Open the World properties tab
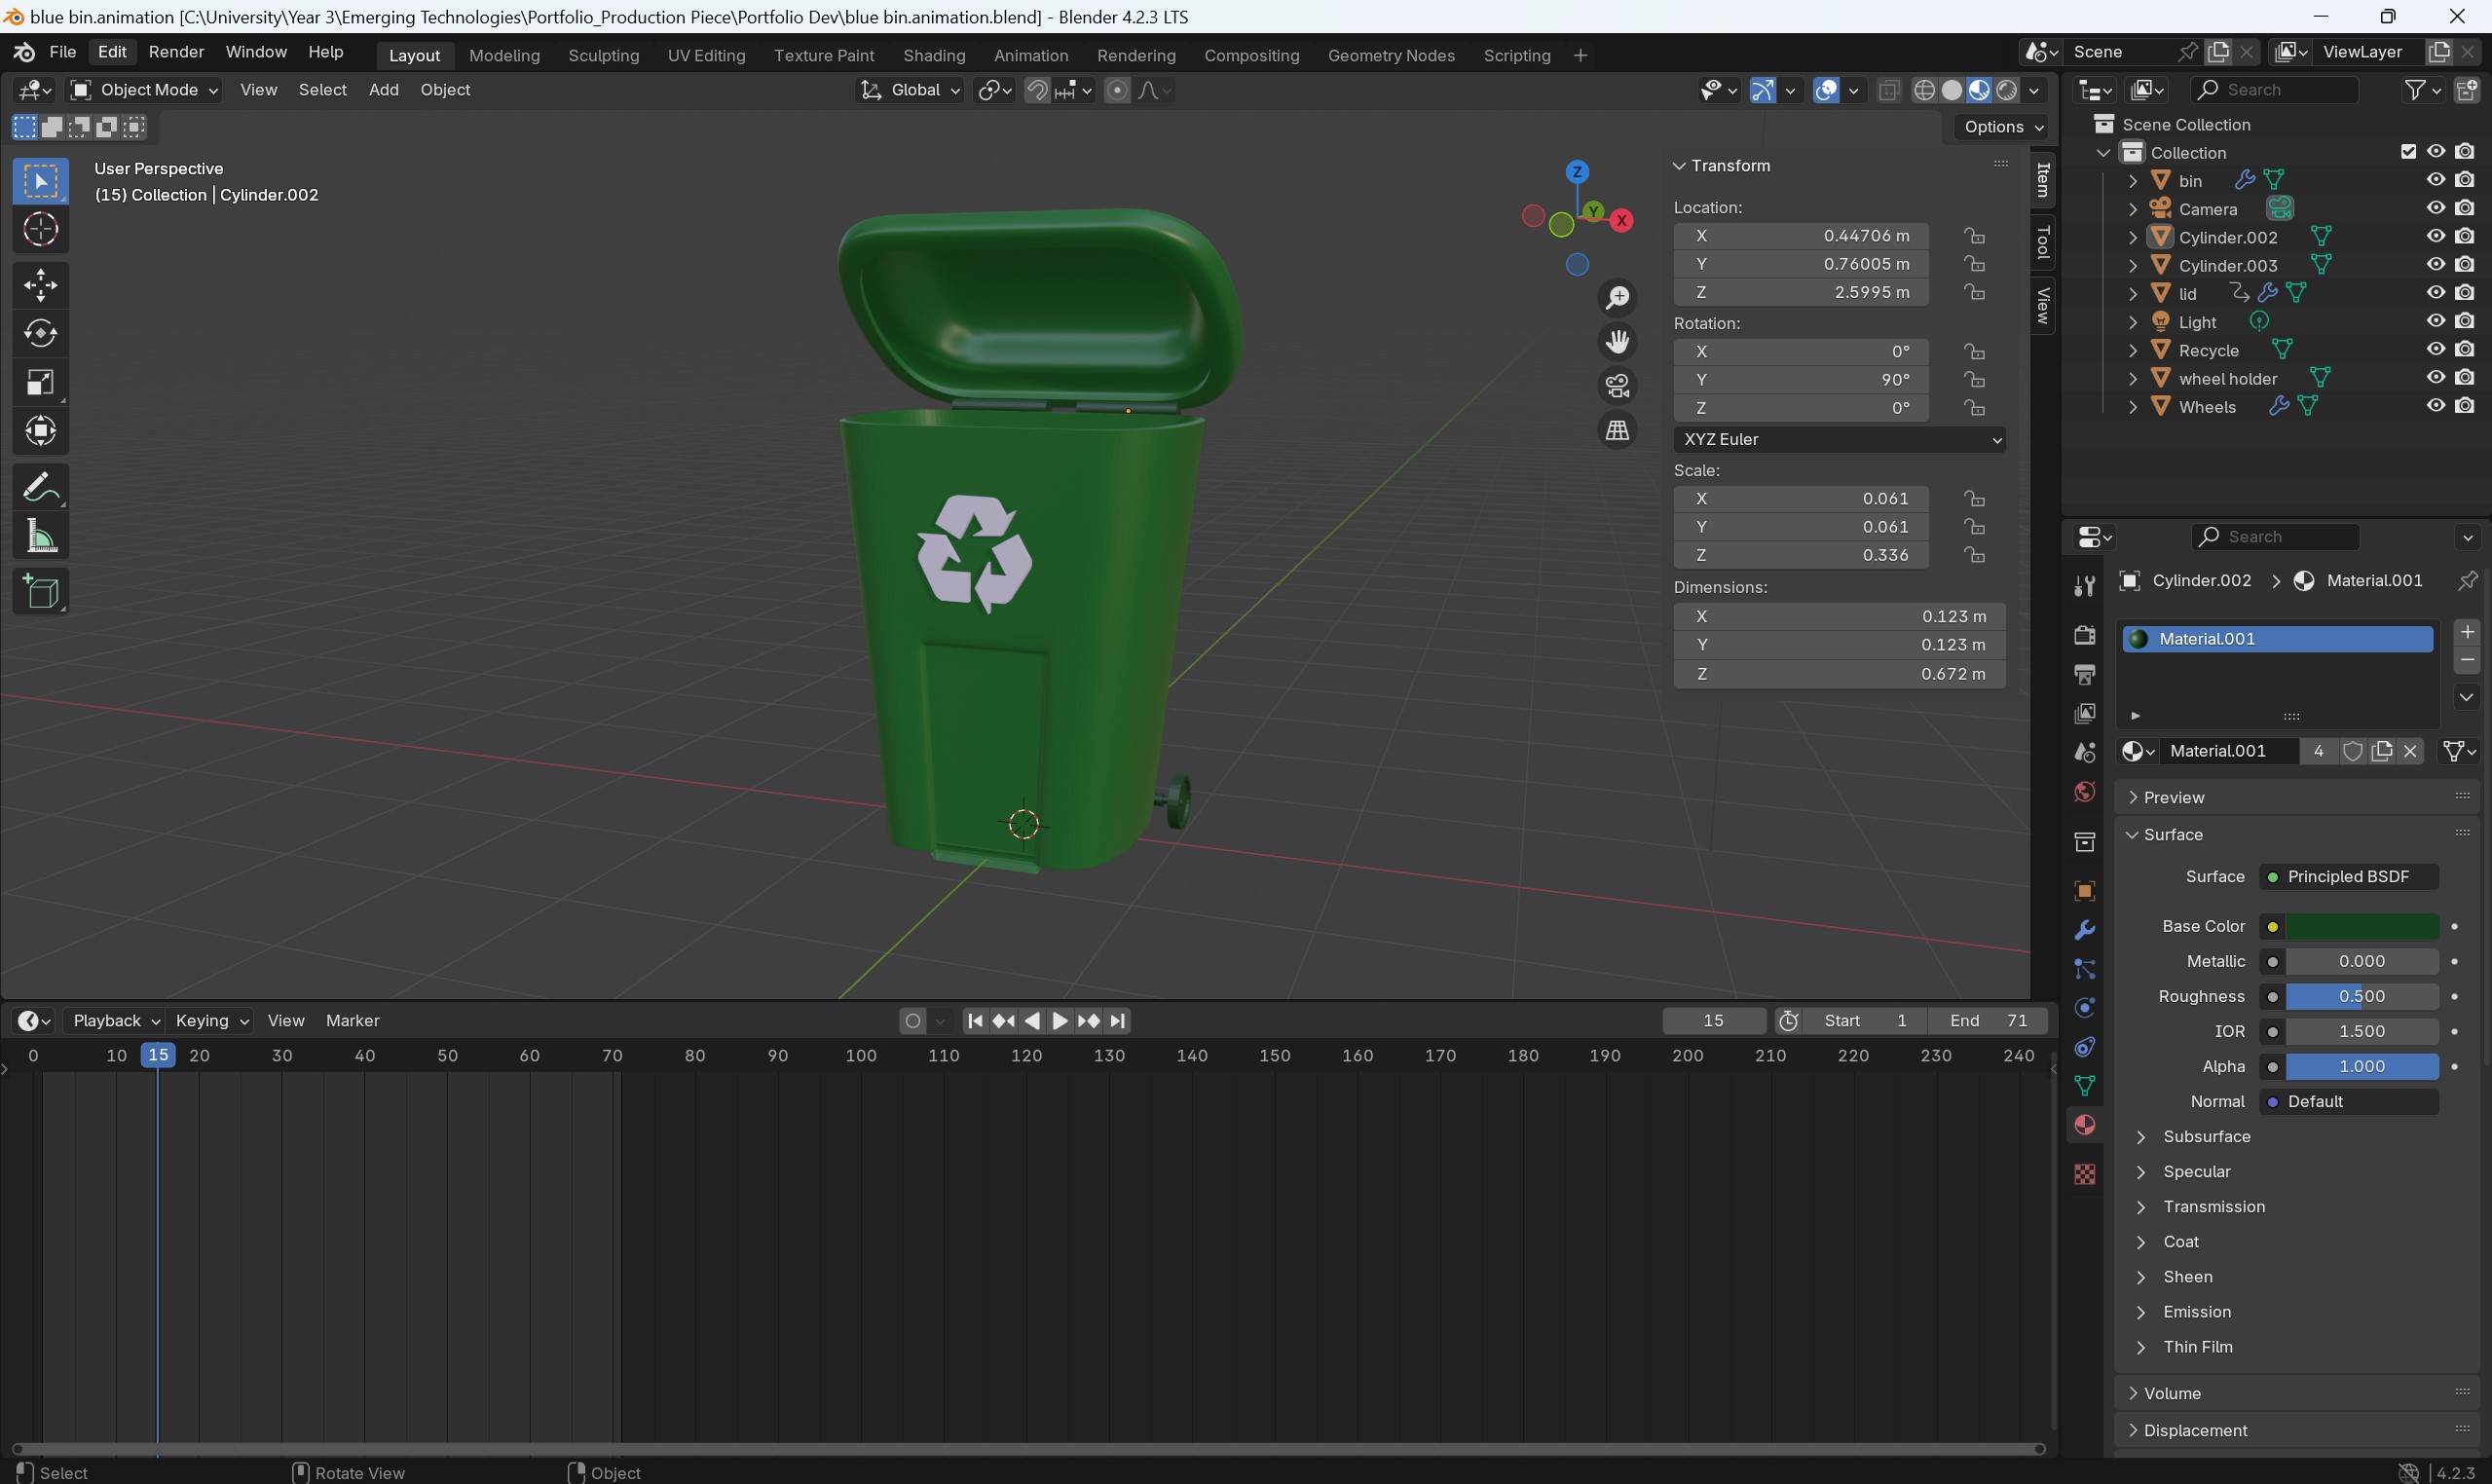Screen dimensions: 2492x1484 [2085, 792]
